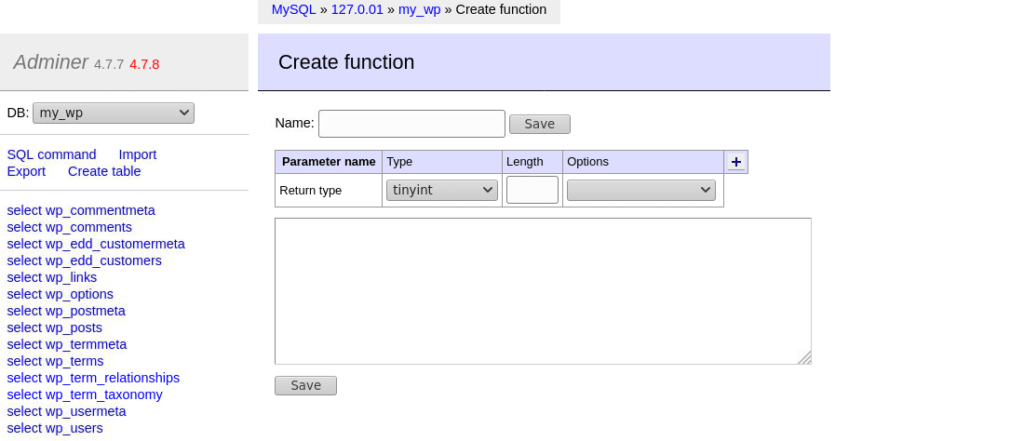The image size is (1024, 441).
Task: Open the SQL command link
Action: (x=52, y=154)
